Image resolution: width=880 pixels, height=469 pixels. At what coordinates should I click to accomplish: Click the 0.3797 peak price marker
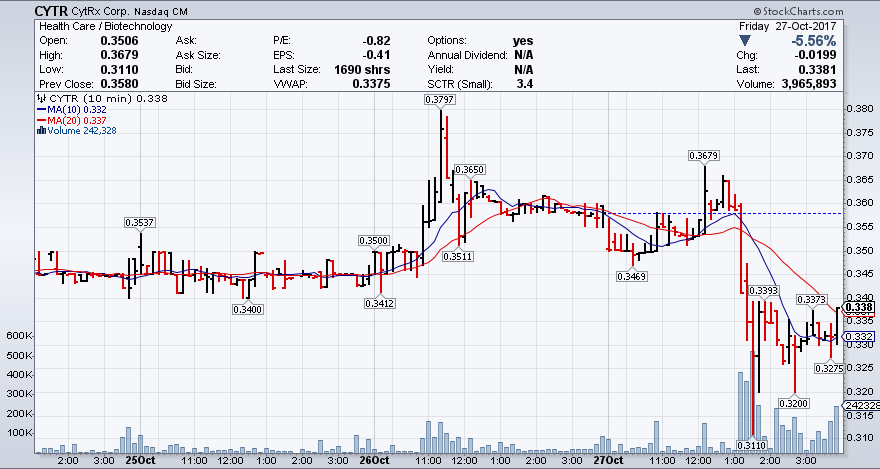(x=437, y=100)
